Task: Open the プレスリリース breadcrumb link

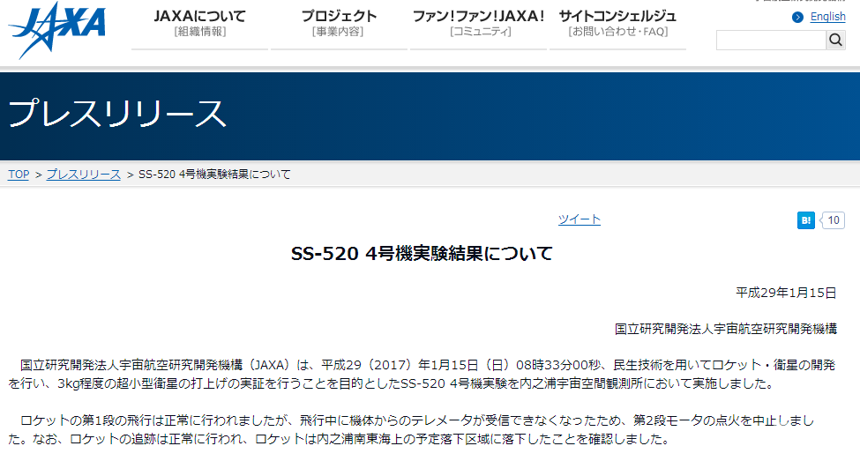Action: tap(83, 174)
